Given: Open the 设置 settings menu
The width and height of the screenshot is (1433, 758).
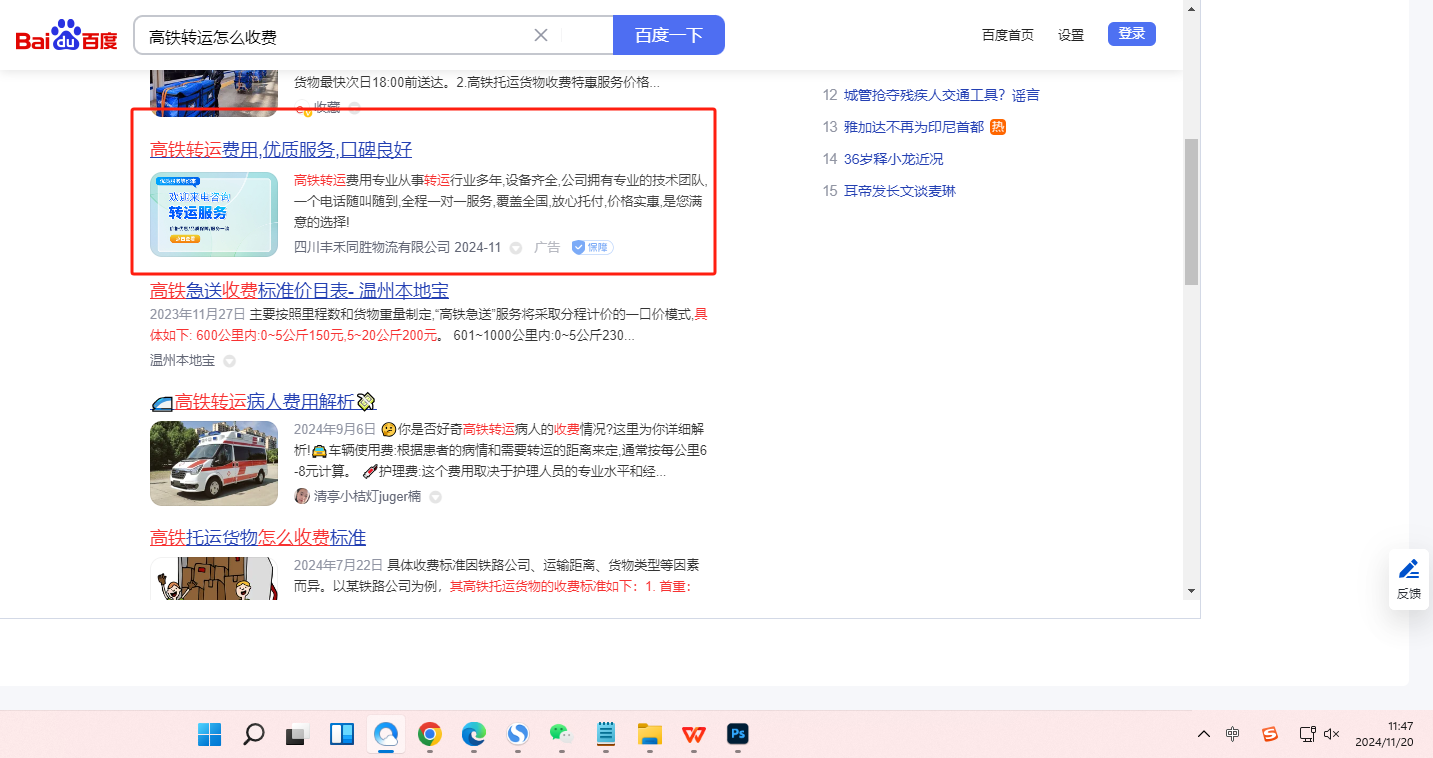Looking at the screenshot, I should pyautogui.click(x=1070, y=35).
